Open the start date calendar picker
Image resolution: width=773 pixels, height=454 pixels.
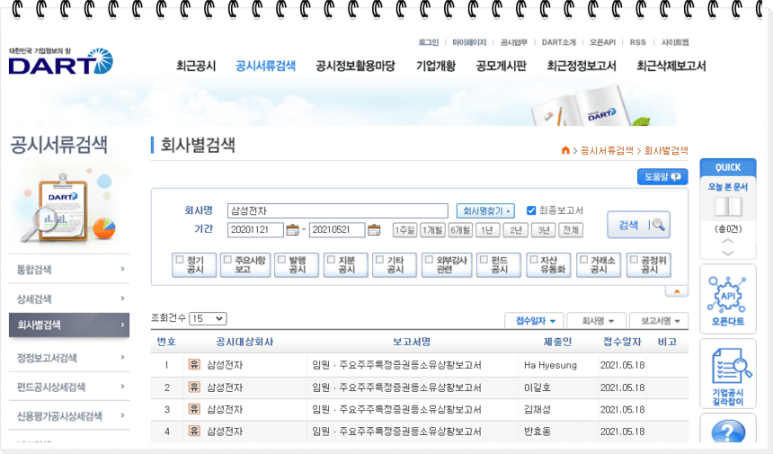[x=293, y=230]
